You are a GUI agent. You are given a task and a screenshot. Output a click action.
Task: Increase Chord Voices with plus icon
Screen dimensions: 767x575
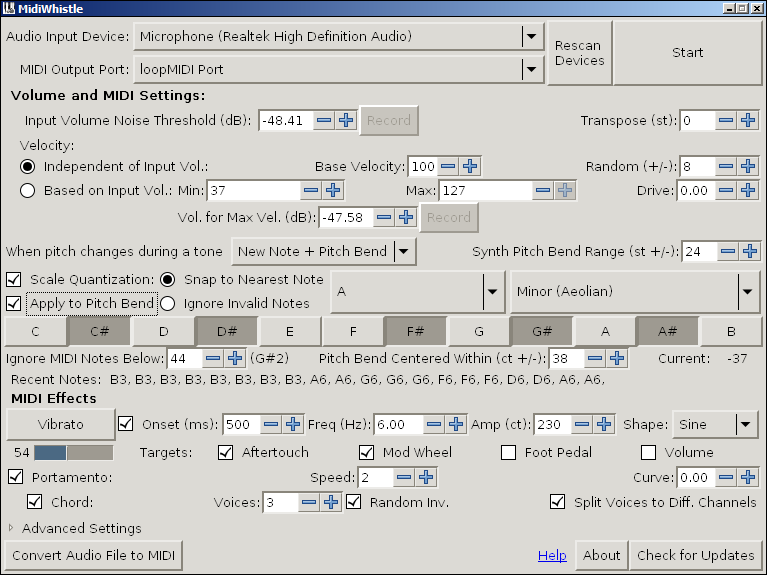coord(330,502)
